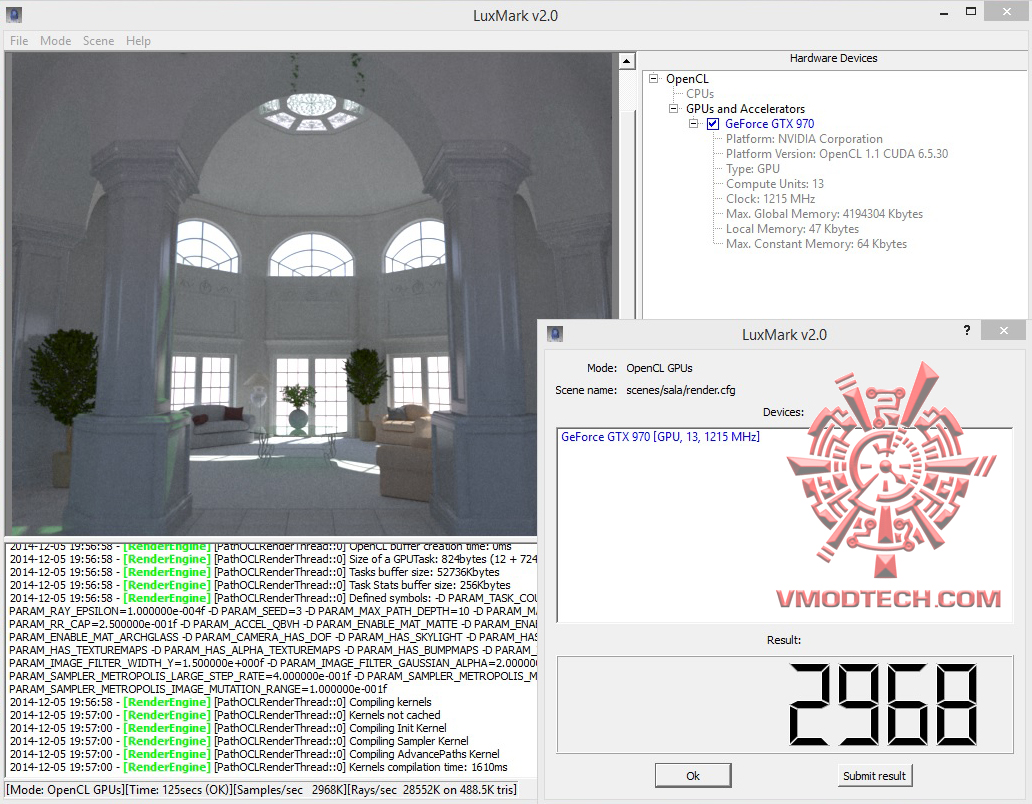Click the Hardware Devices panel header
The image size is (1032, 804).
click(833, 59)
